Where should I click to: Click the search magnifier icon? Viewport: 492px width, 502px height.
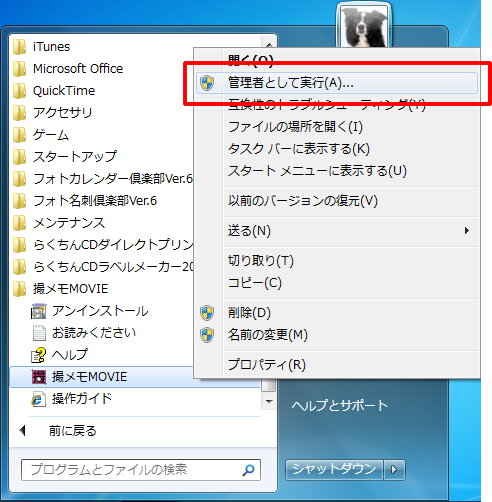(x=248, y=470)
